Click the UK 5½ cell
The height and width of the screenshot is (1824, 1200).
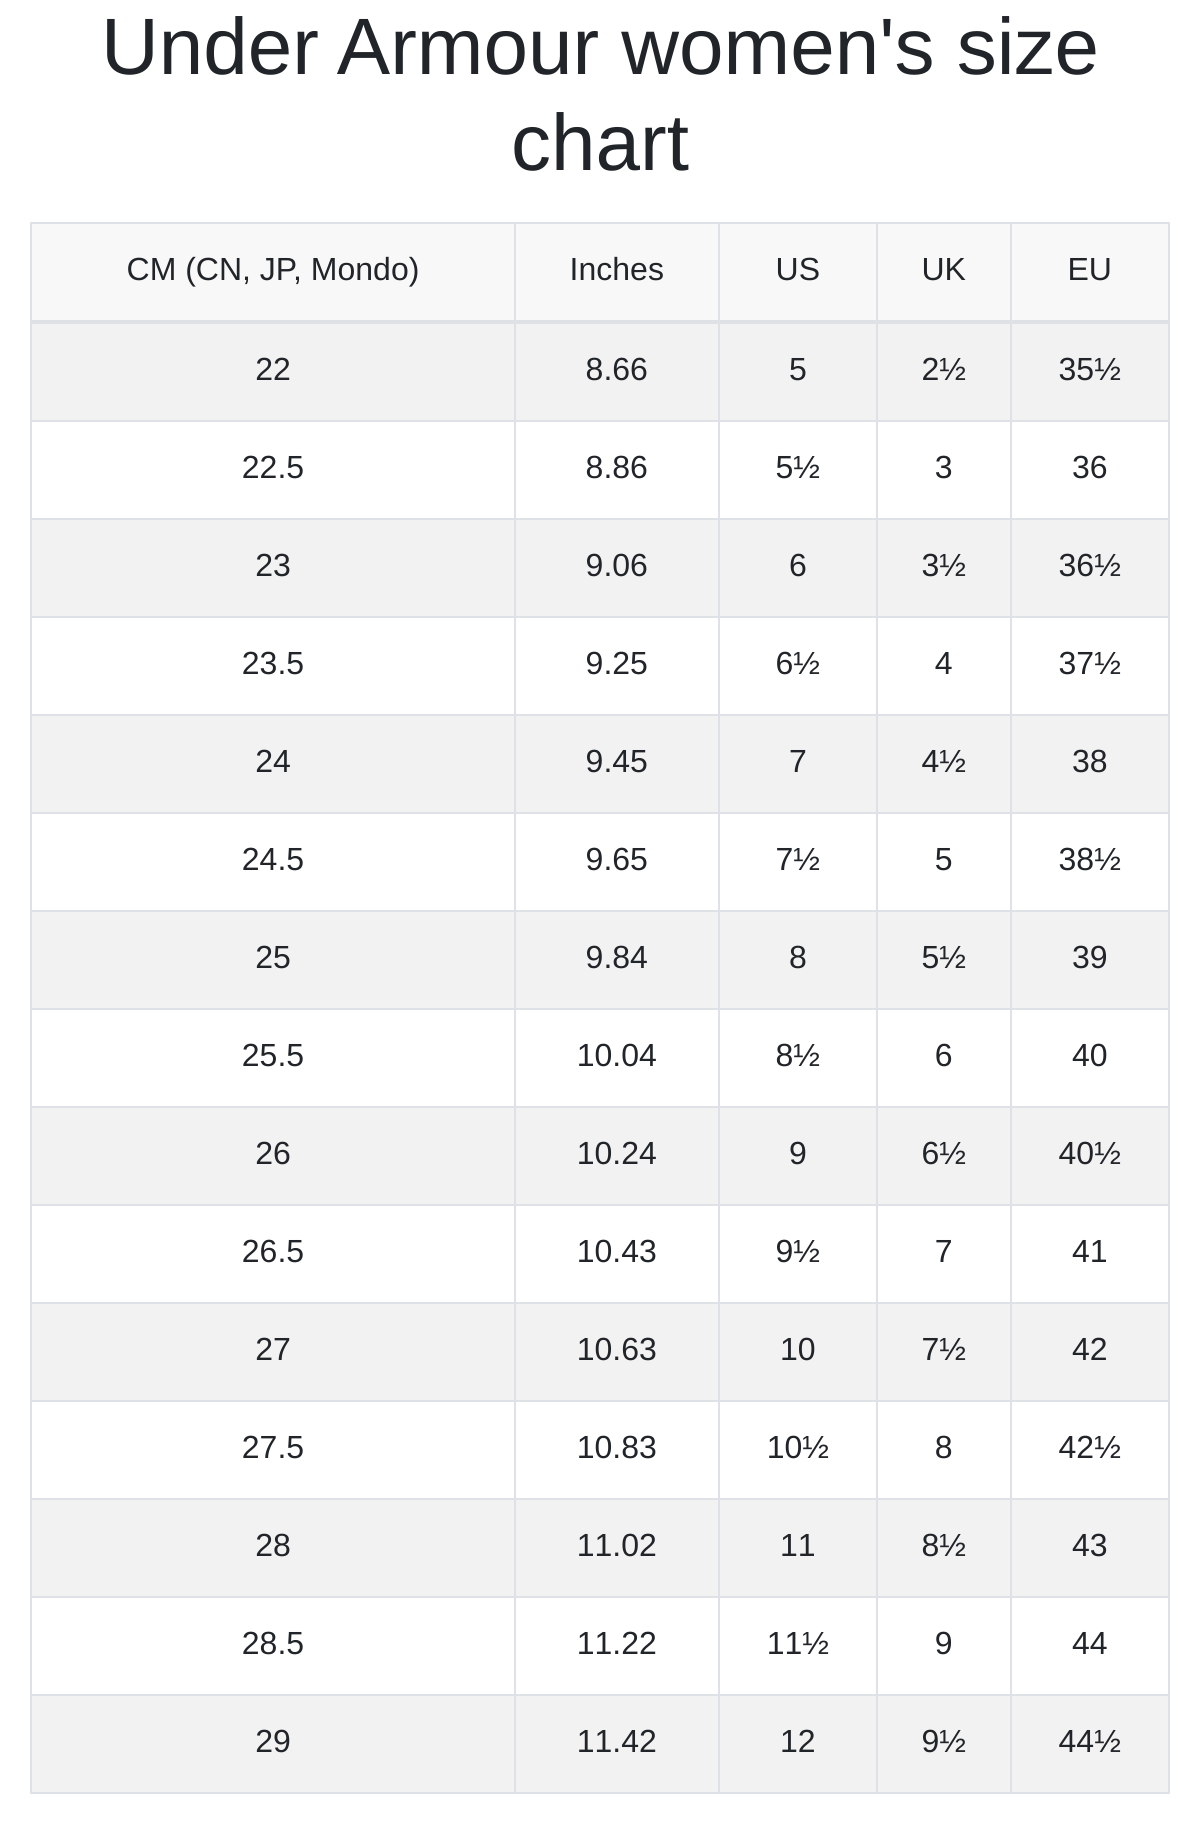click(944, 959)
